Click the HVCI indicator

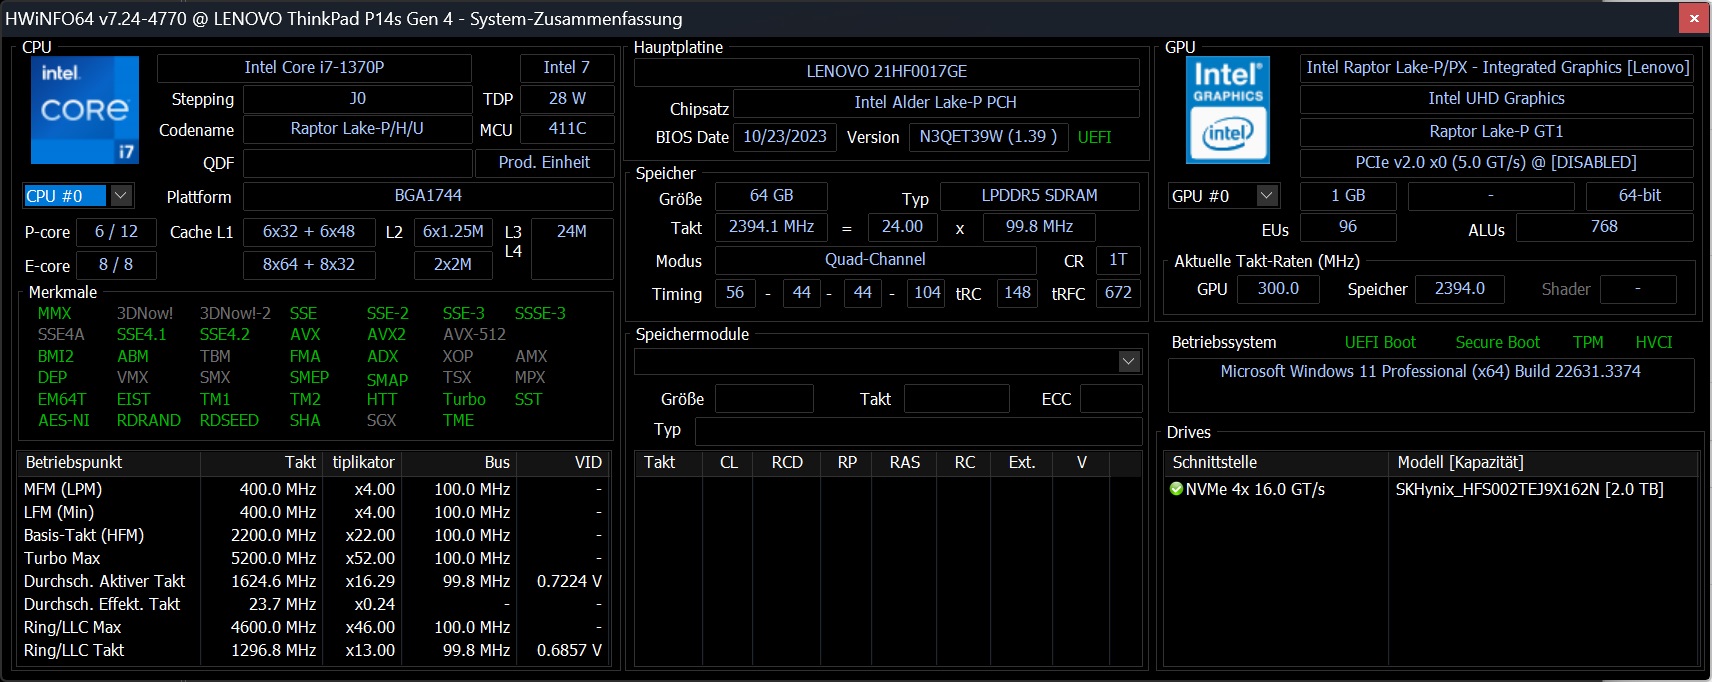[x=1654, y=342]
